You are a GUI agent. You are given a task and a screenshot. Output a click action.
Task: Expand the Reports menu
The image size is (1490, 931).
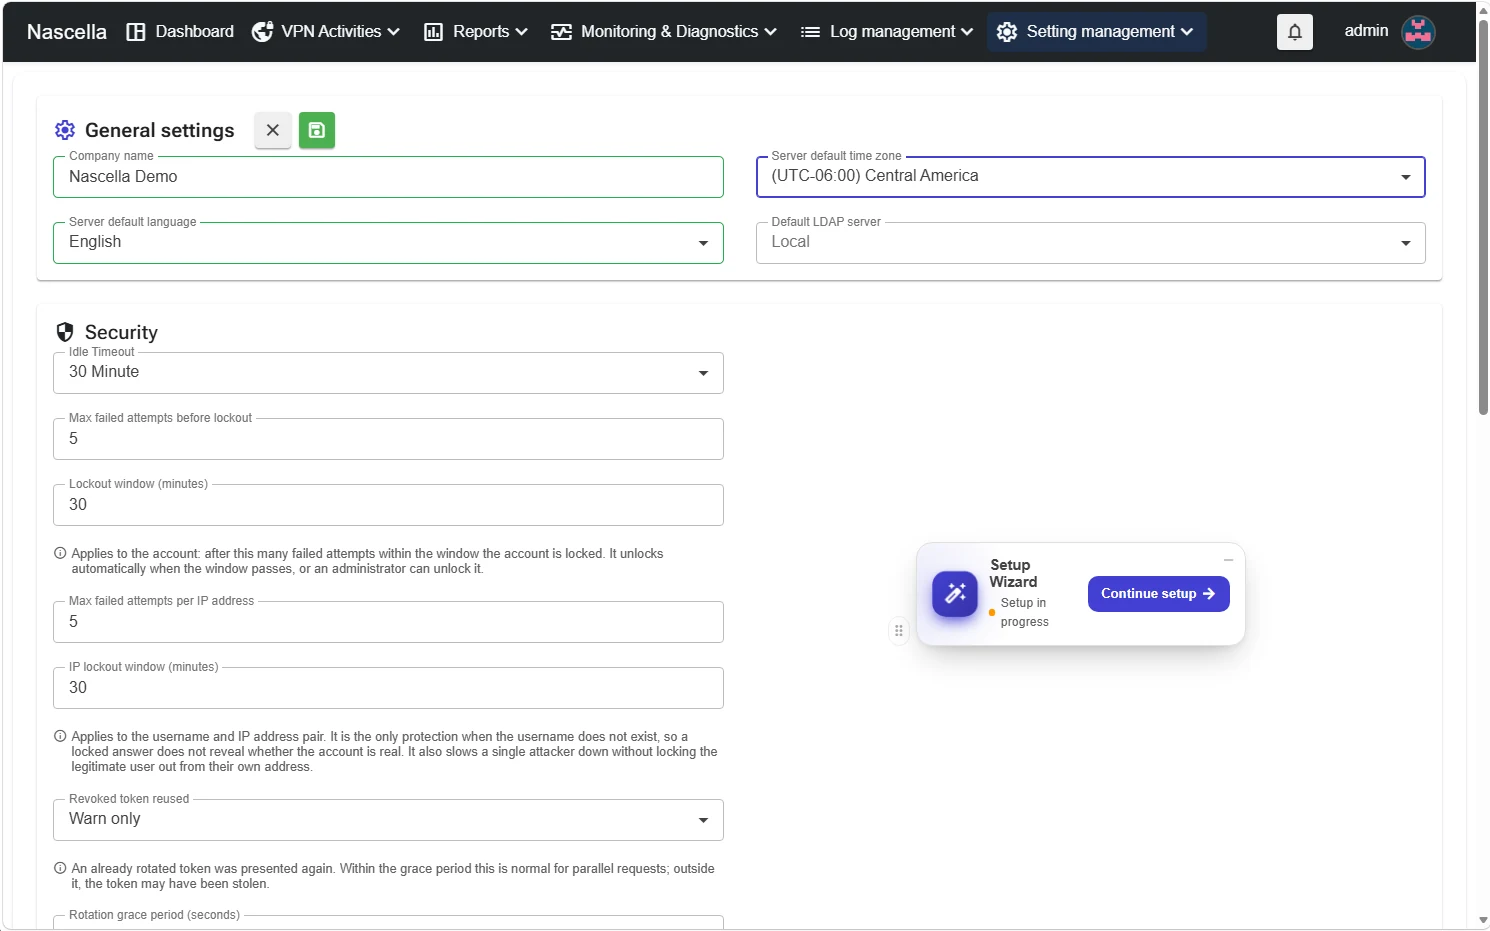coord(476,32)
